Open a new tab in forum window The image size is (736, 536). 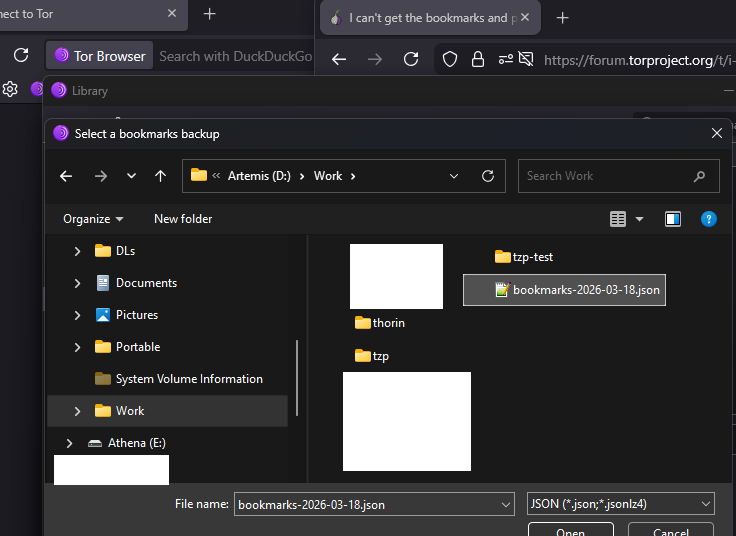562,18
